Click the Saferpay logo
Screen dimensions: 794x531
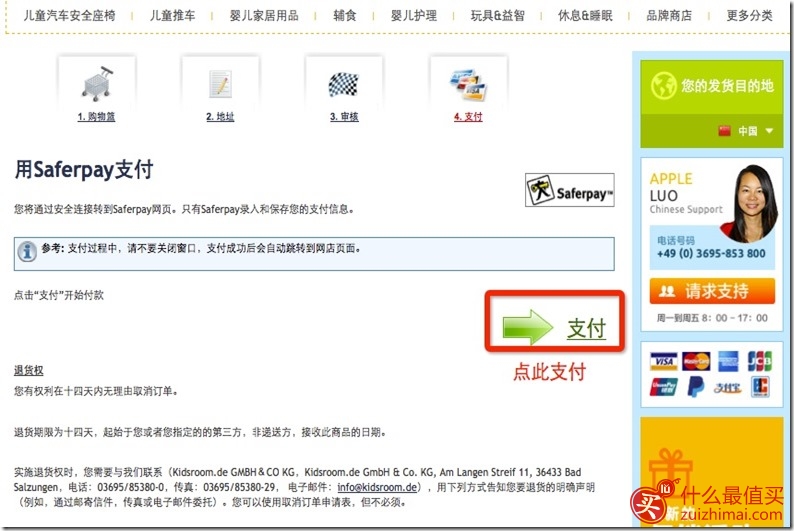[570, 190]
